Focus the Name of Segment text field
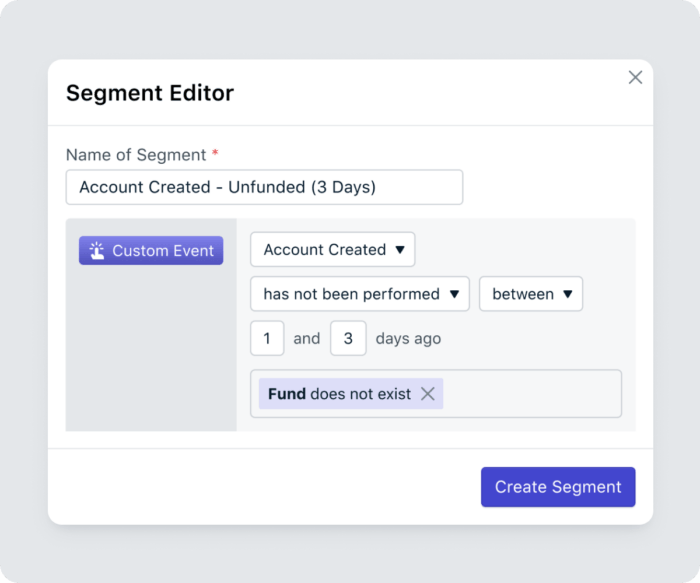700x583 pixels. tap(264, 187)
